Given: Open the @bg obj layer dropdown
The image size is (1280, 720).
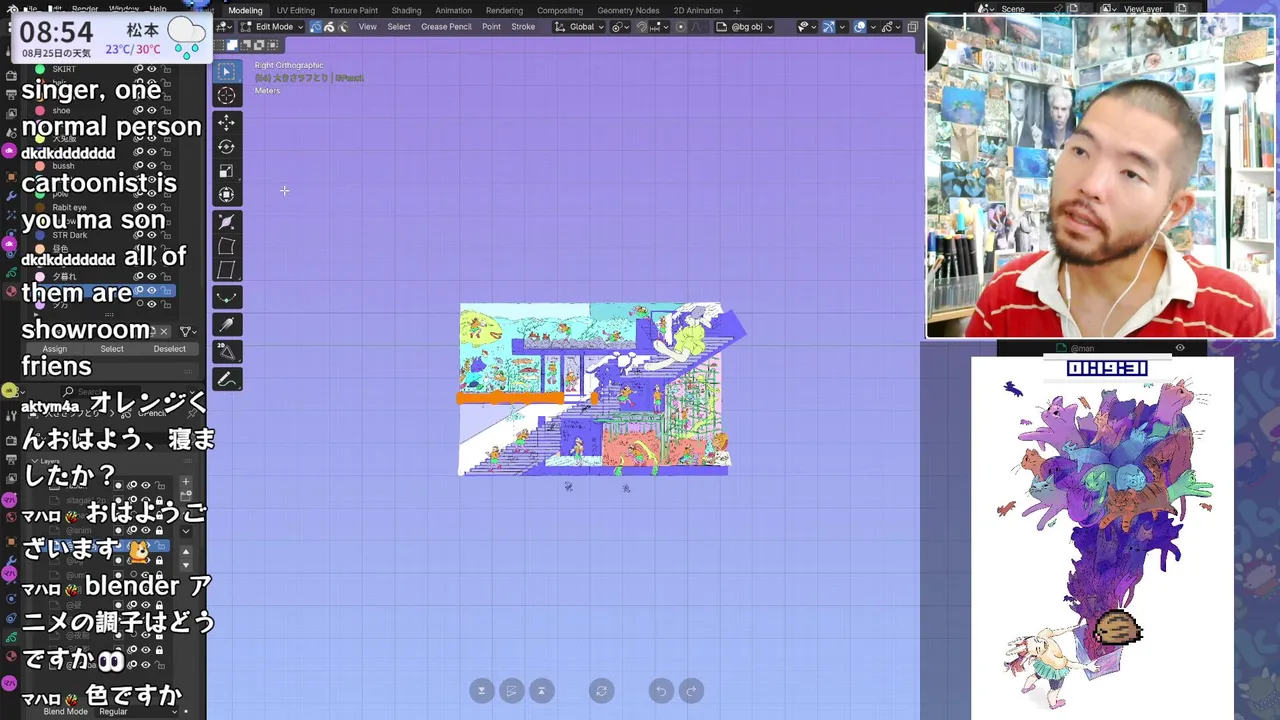Looking at the screenshot, I should [x=743, y=27].
